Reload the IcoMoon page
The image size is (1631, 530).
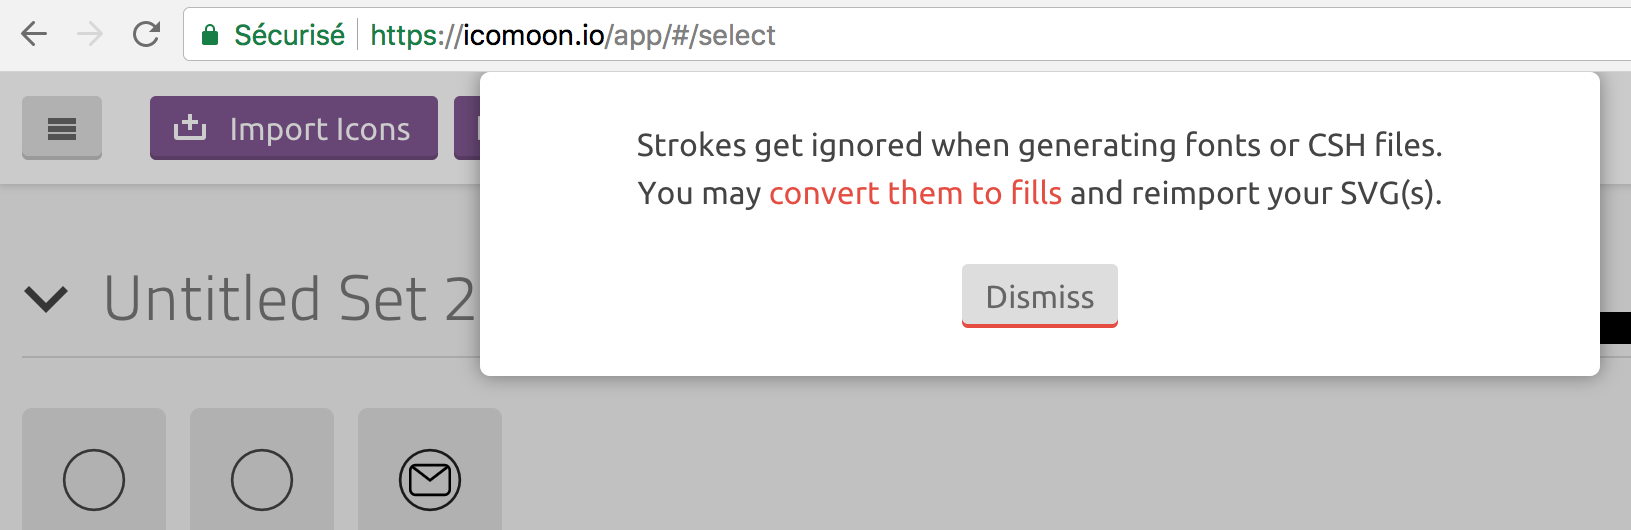[x=146, y=35]
